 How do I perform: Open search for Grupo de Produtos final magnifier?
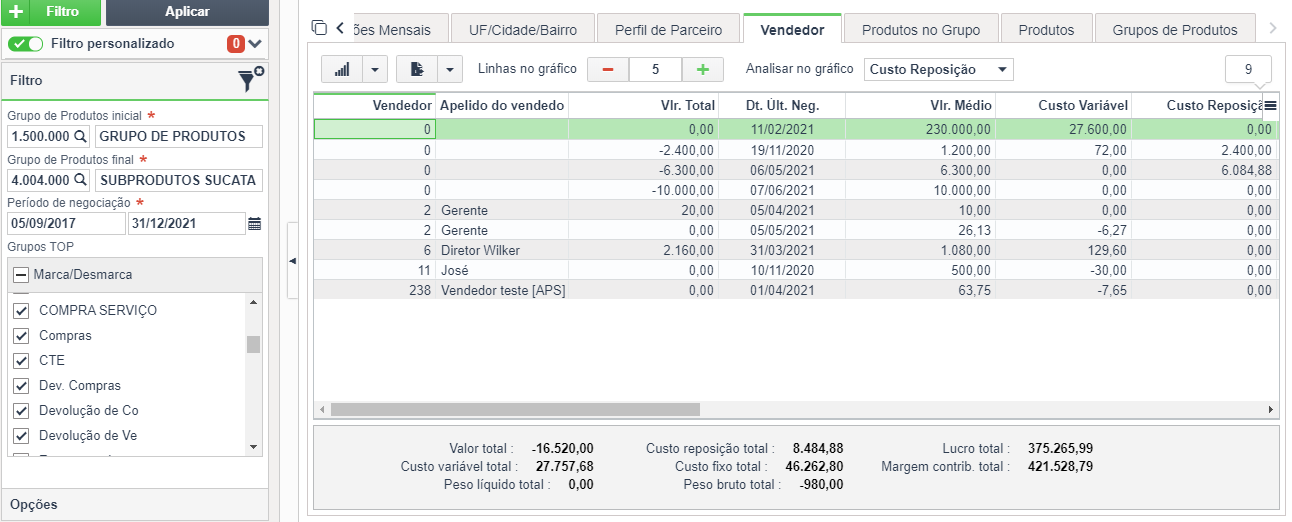pyautogui.click(x=81, y=181)
